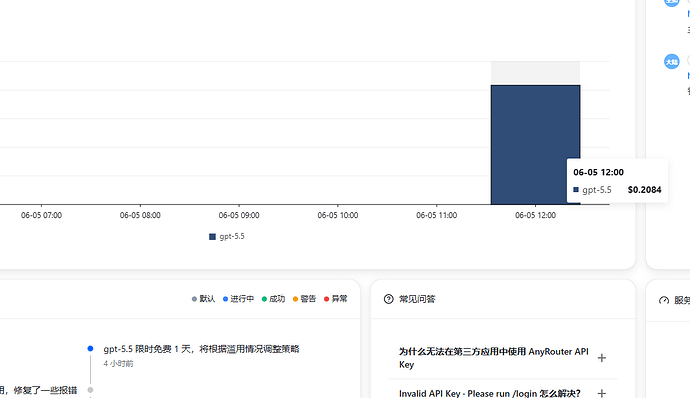Click the $0.2084 value in tooltip
690x398 pixels.
644,190
